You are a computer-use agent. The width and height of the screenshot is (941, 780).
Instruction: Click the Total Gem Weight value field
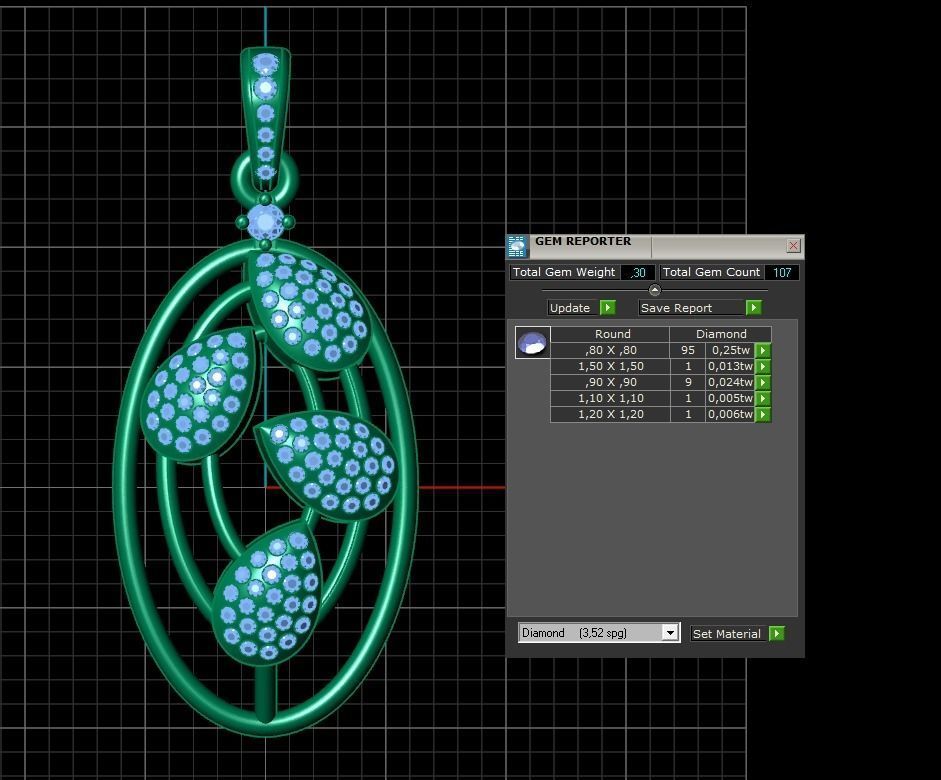click(x=637, y=272)
